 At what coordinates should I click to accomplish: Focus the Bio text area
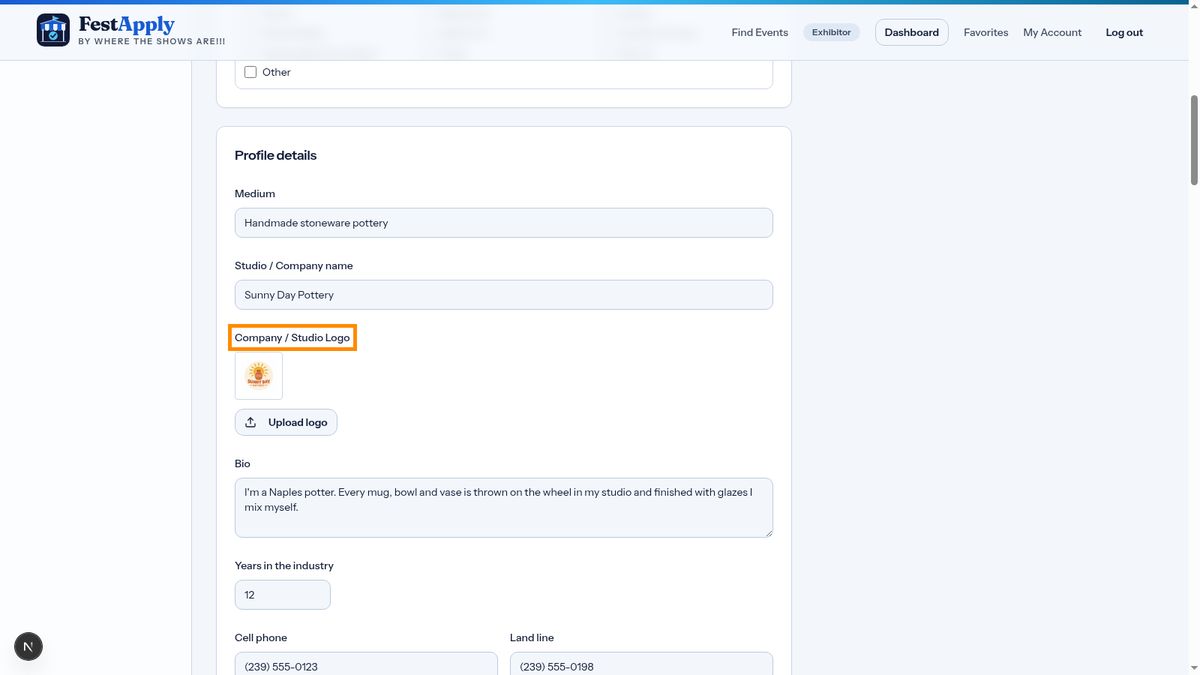[504, 508]
